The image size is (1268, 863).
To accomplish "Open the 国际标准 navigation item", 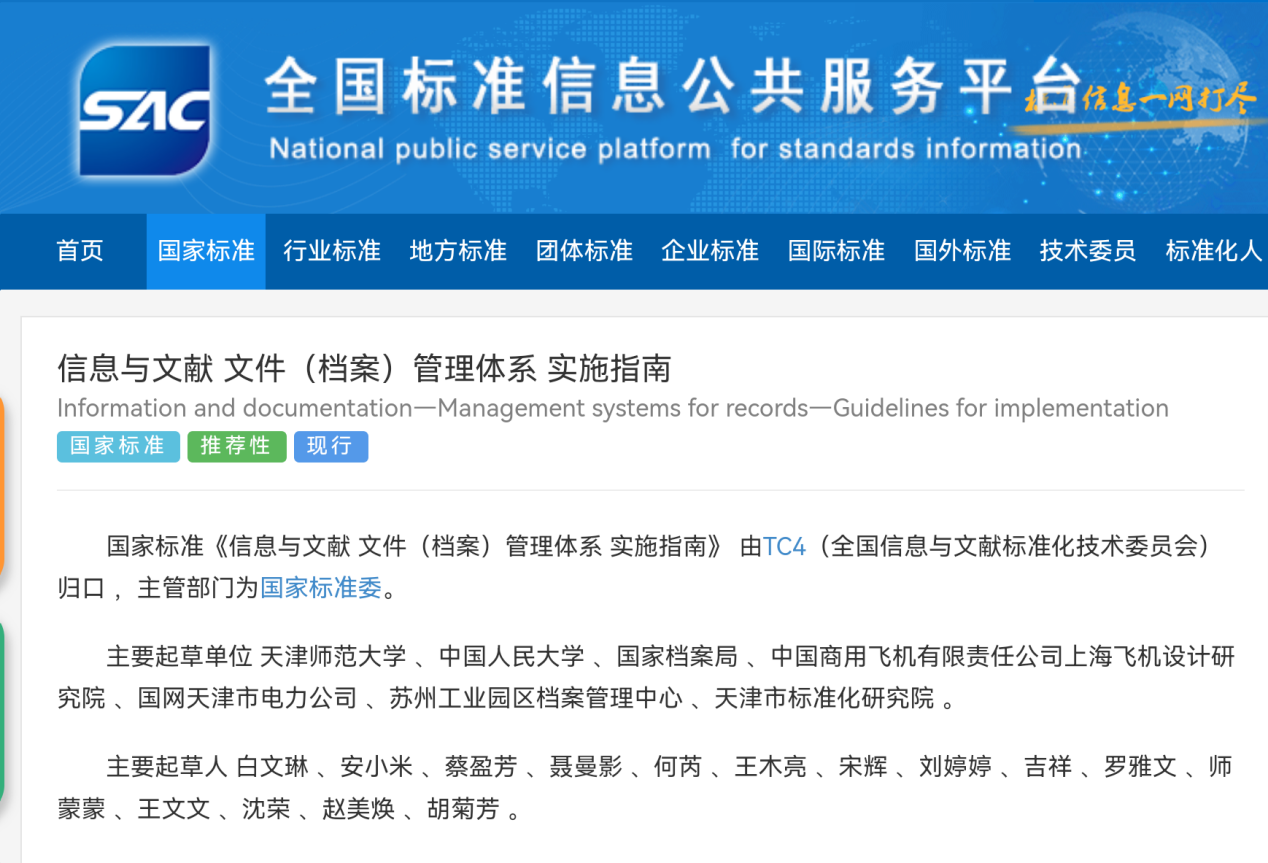I will (x=836, y=251).
